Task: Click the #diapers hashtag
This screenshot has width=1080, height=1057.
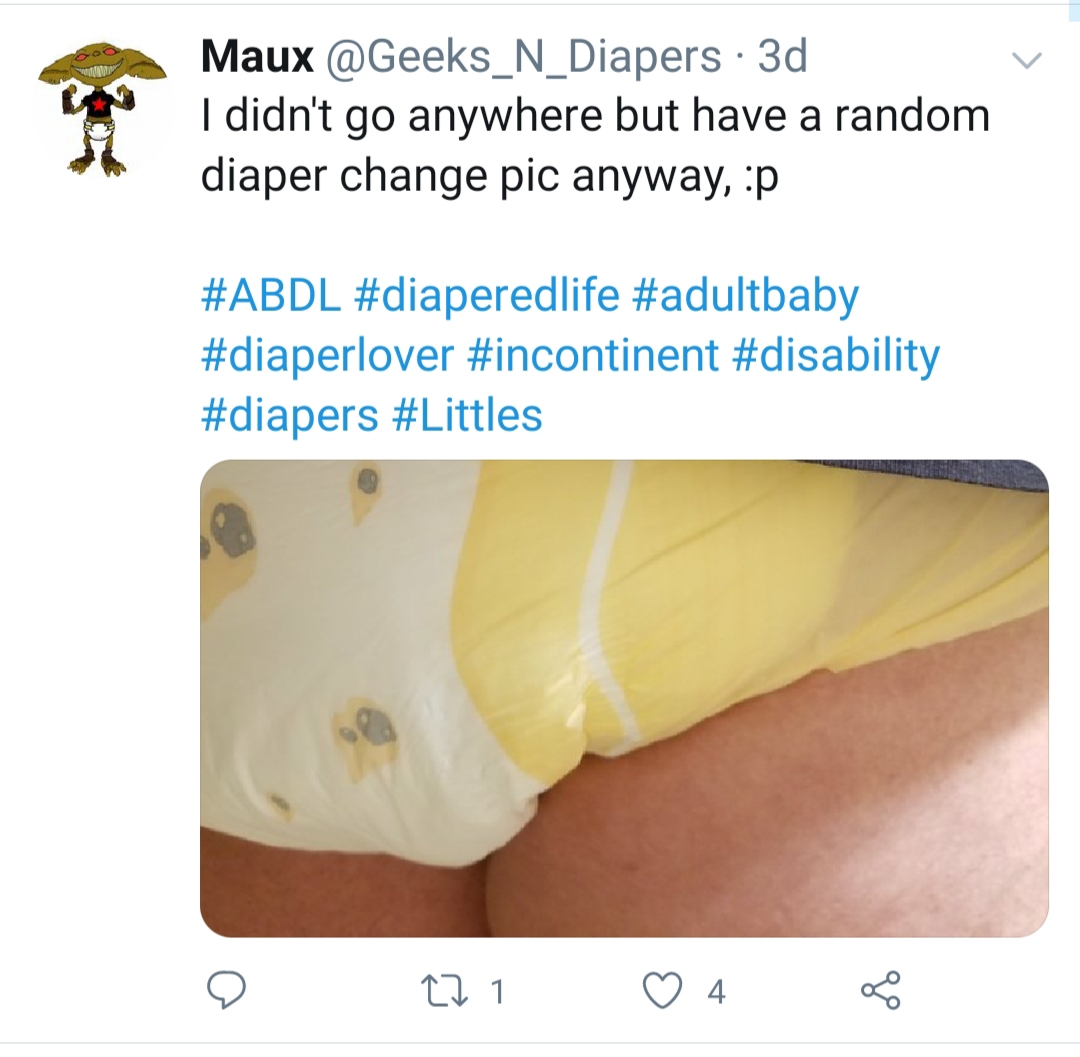Action: tap(289, 417)
